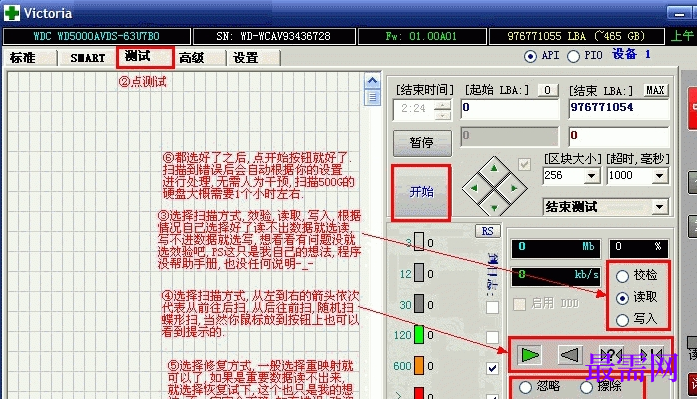
Task: Click the right arrow in diamond navigator
Action: point(514,188)
